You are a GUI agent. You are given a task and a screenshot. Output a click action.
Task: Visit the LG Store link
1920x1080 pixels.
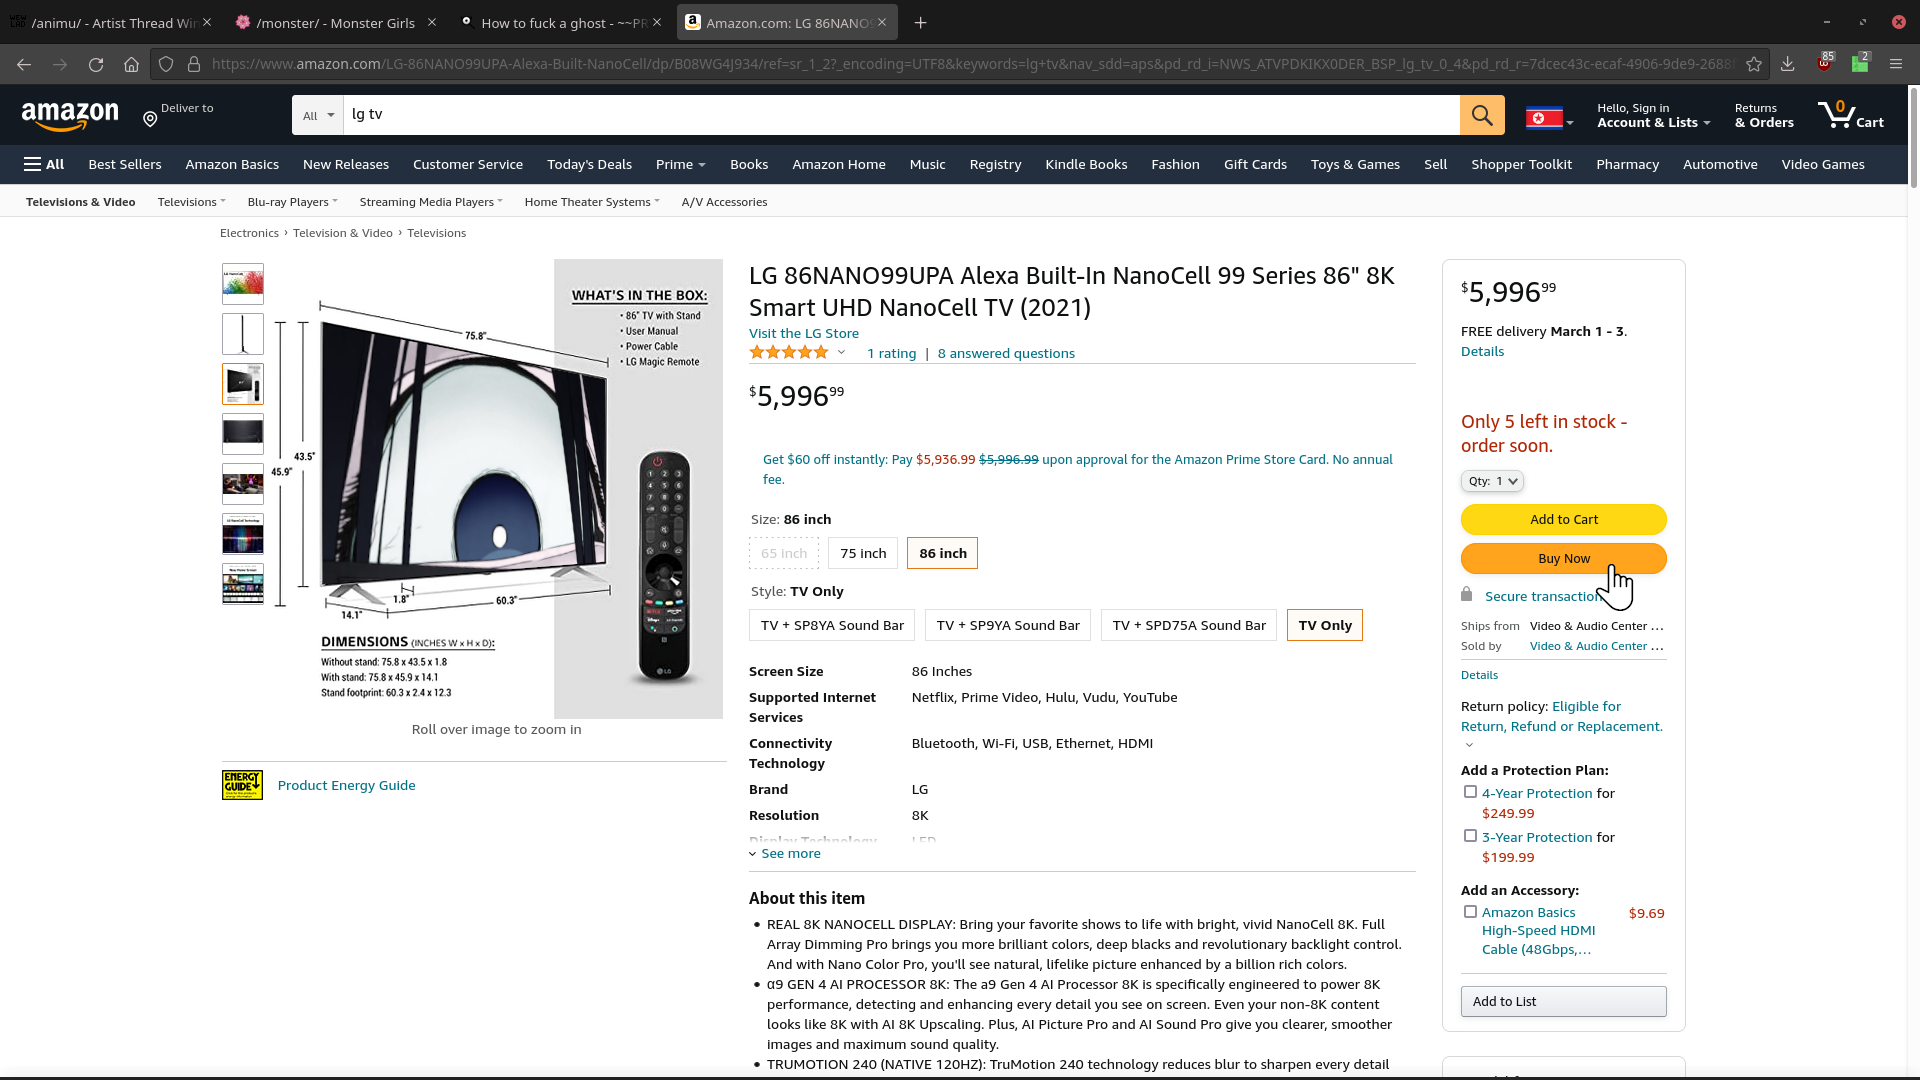[x=803, y=333]
